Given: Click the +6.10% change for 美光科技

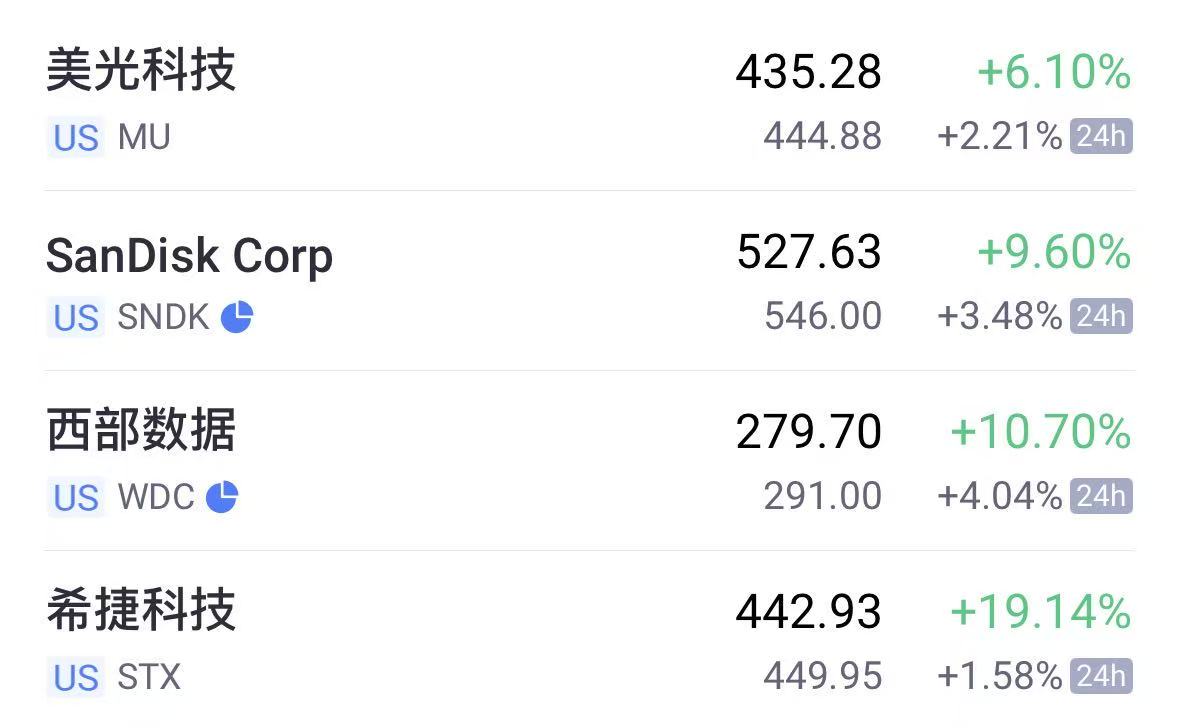Looking at the screenshot, I should (1054, 72).
